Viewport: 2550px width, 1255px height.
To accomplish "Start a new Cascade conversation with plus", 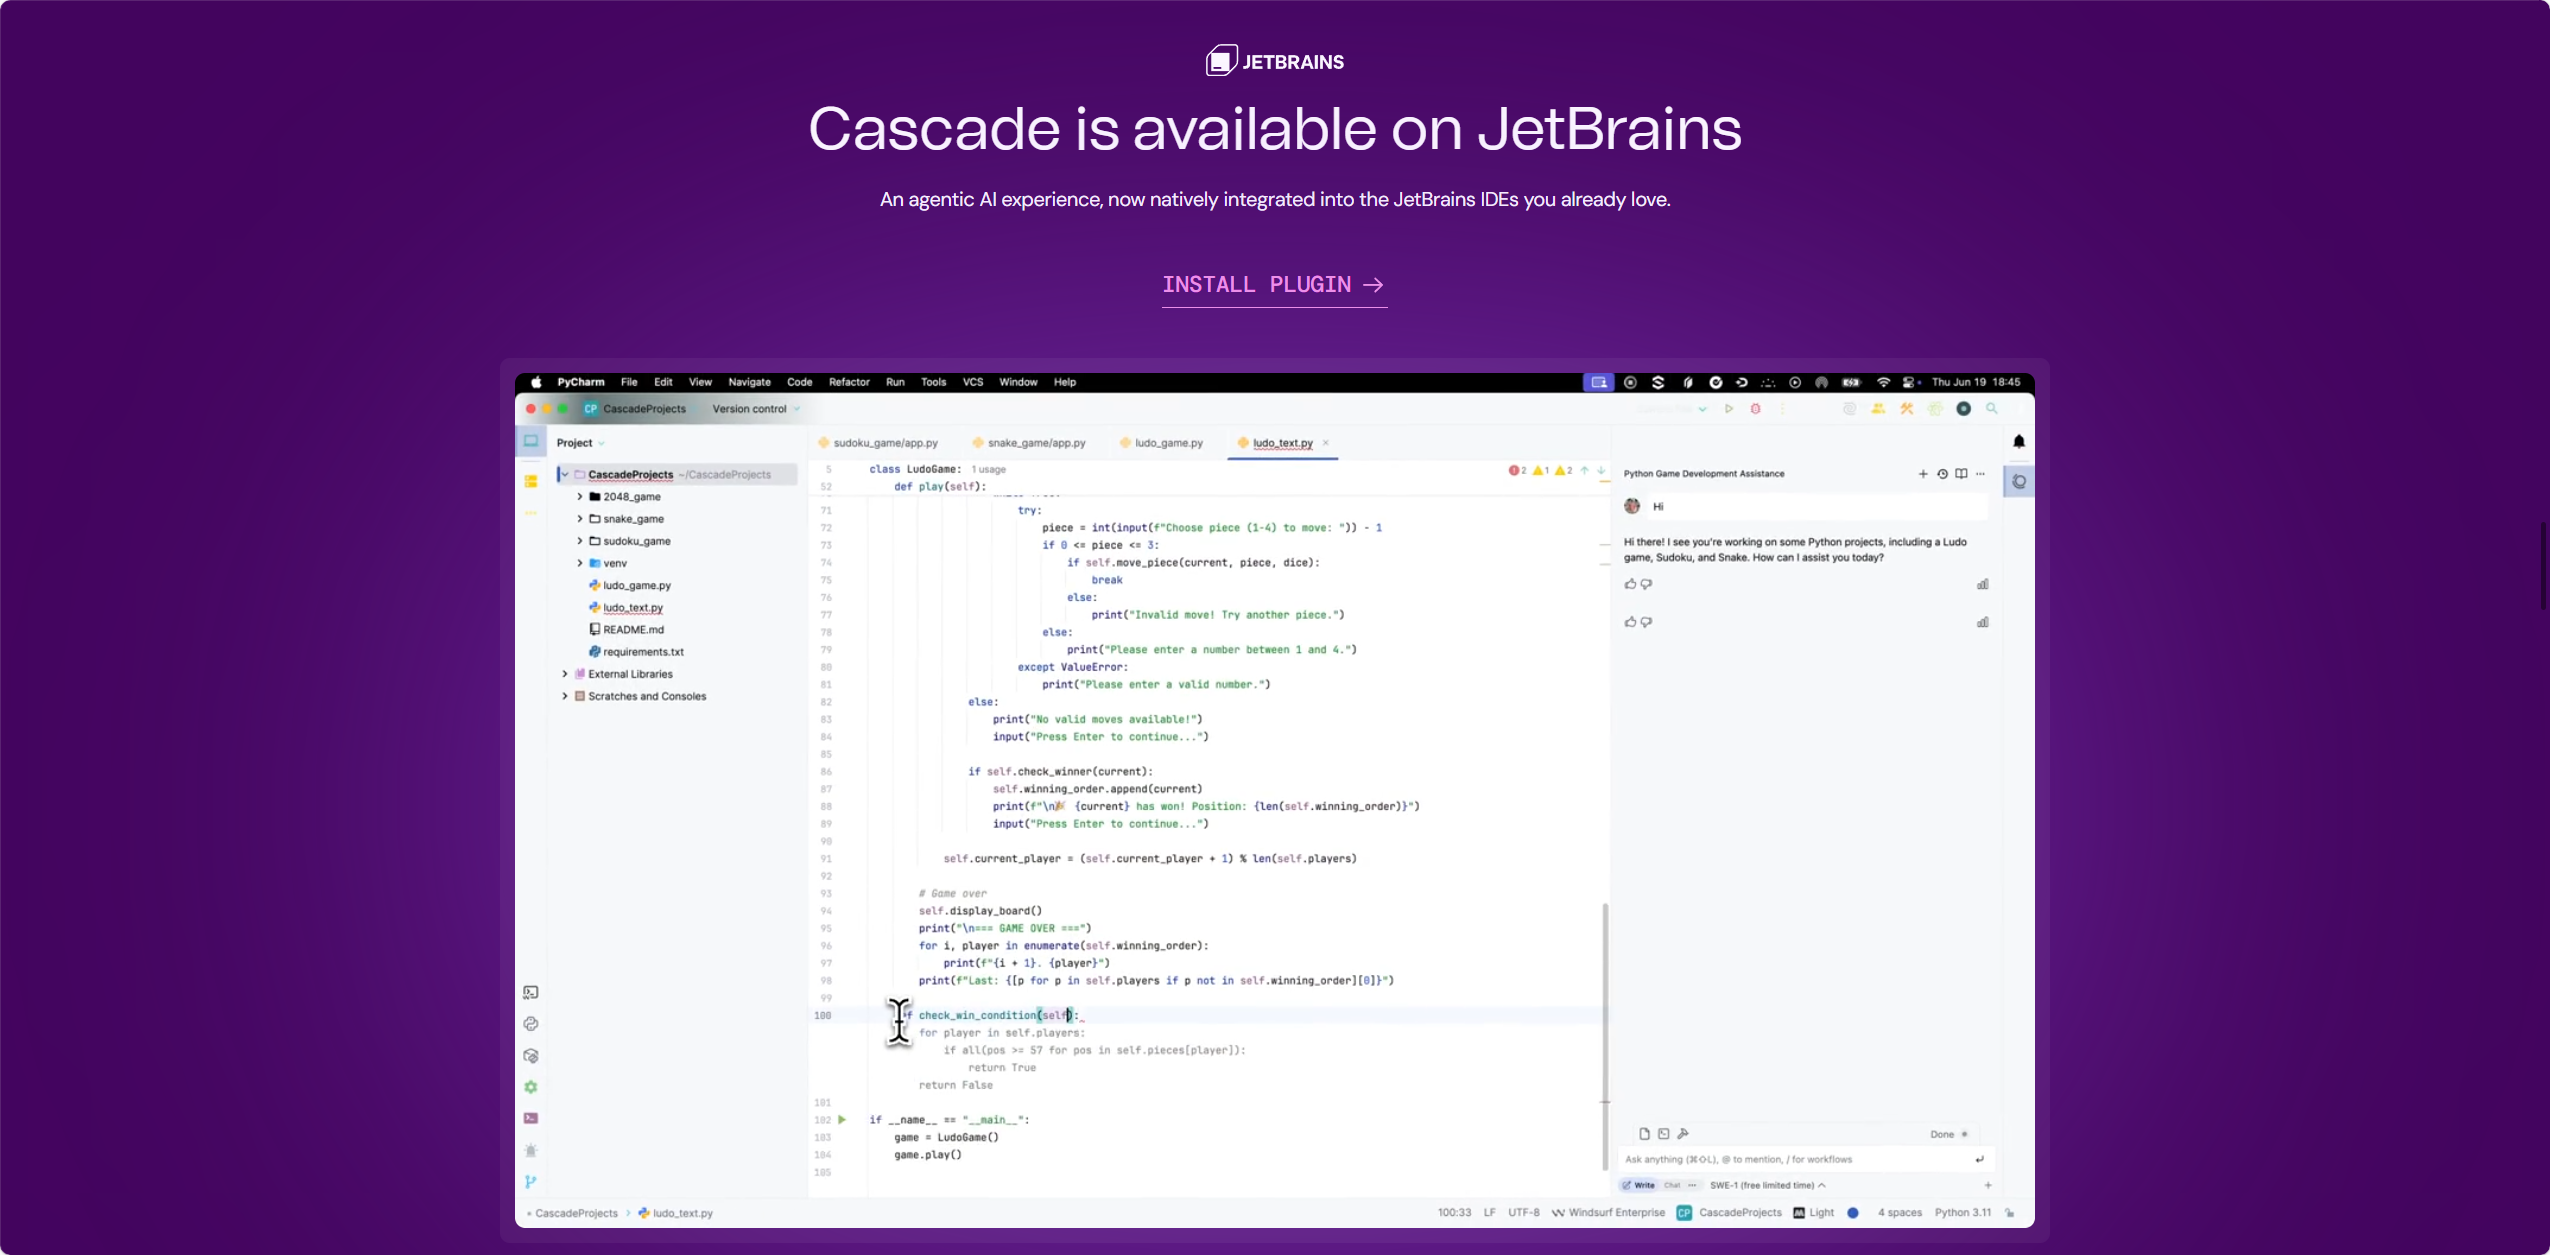I will point(1922,474).
